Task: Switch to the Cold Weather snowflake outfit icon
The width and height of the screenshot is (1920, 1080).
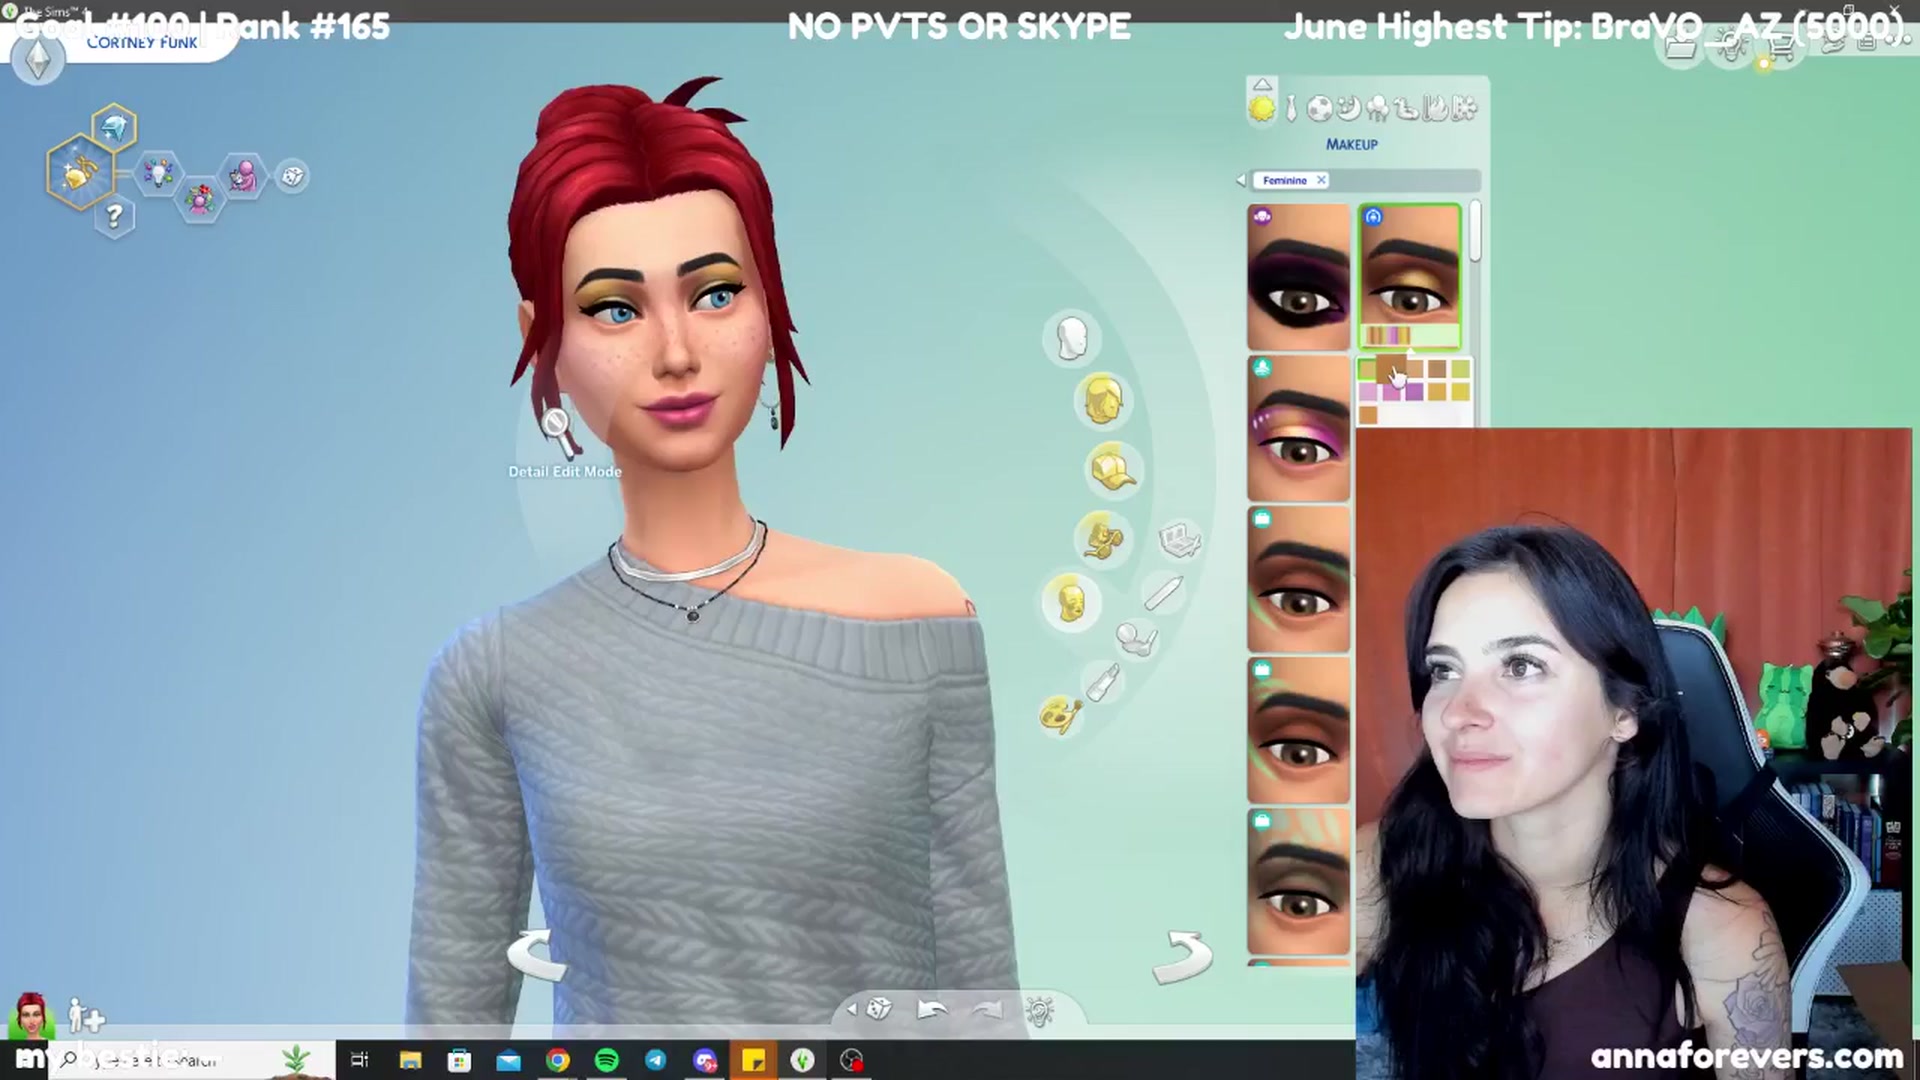Action: point(1464,107)
